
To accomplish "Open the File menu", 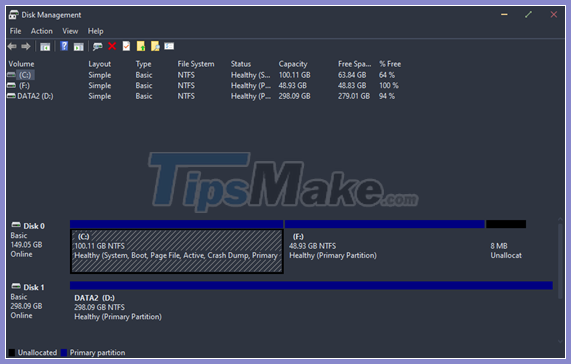I will pos(15,31).
